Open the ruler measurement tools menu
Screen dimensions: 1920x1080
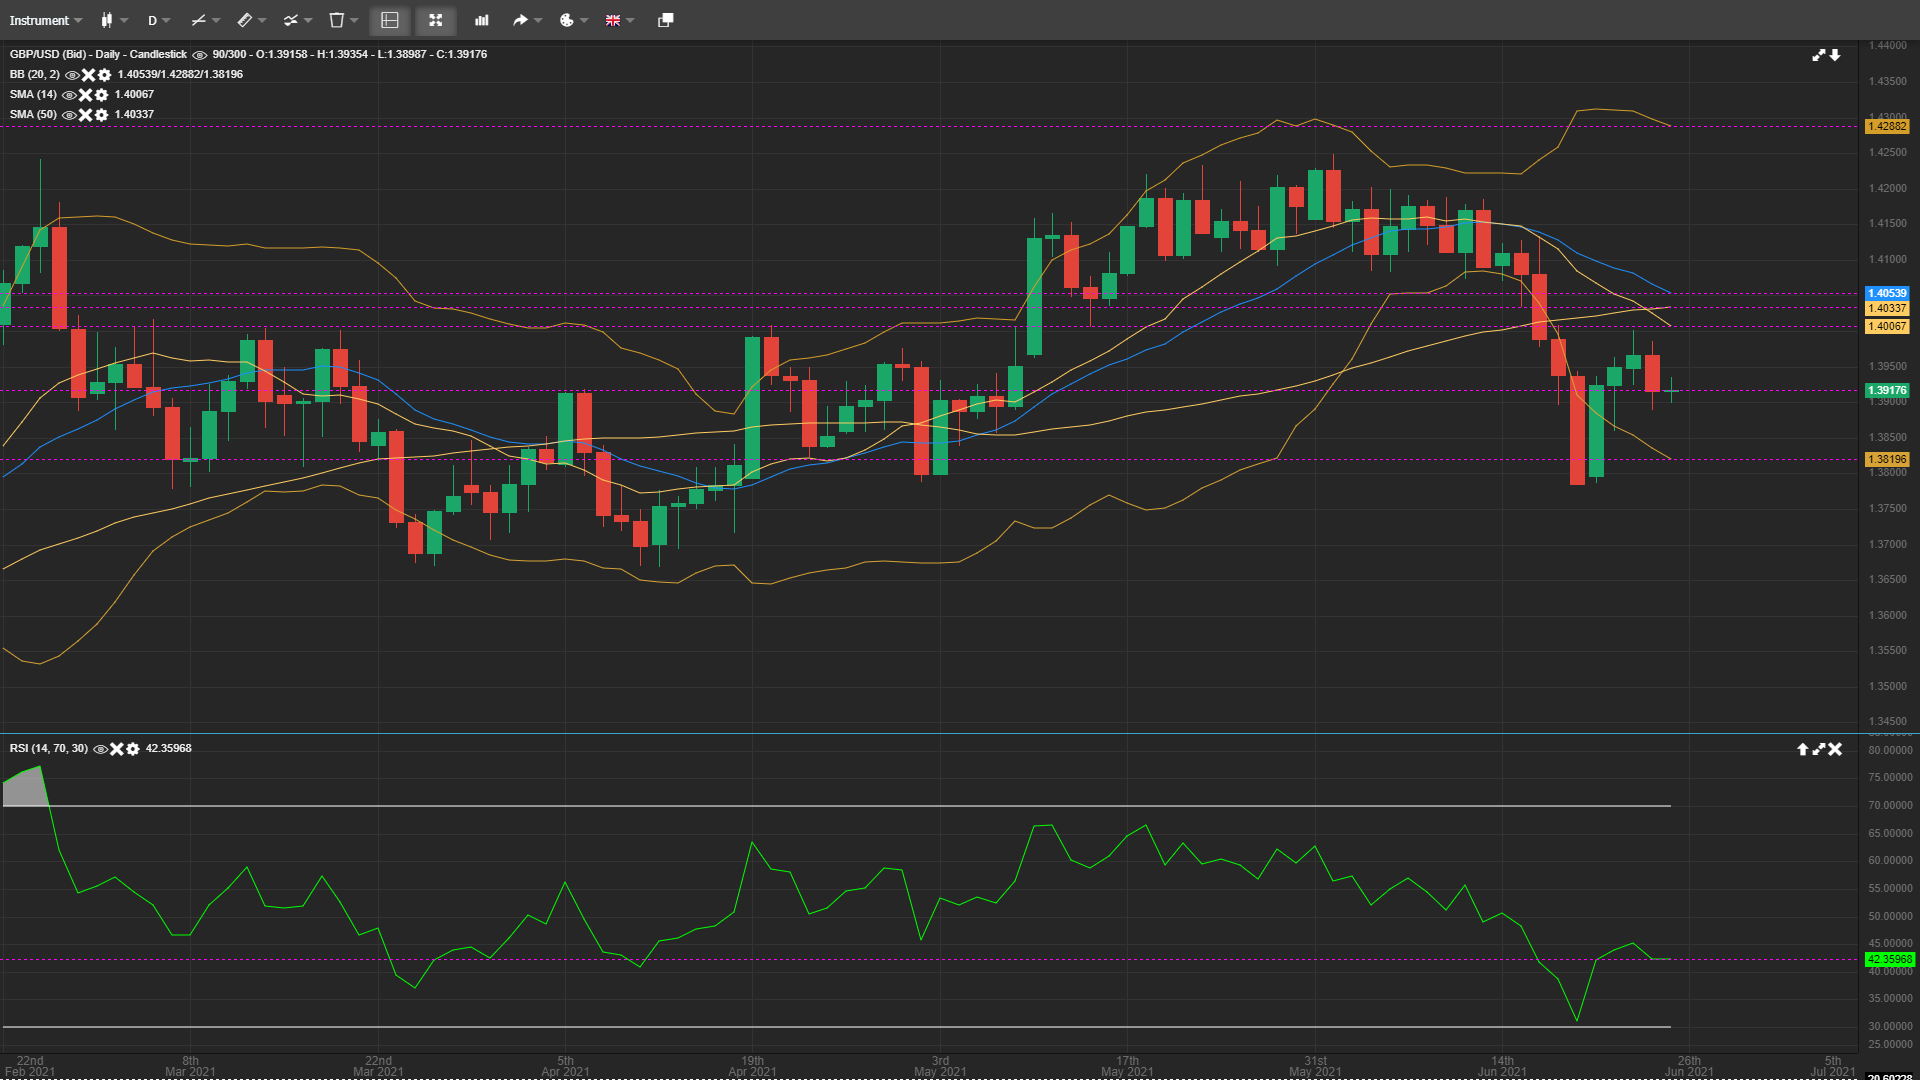click(x=251, y=20)
